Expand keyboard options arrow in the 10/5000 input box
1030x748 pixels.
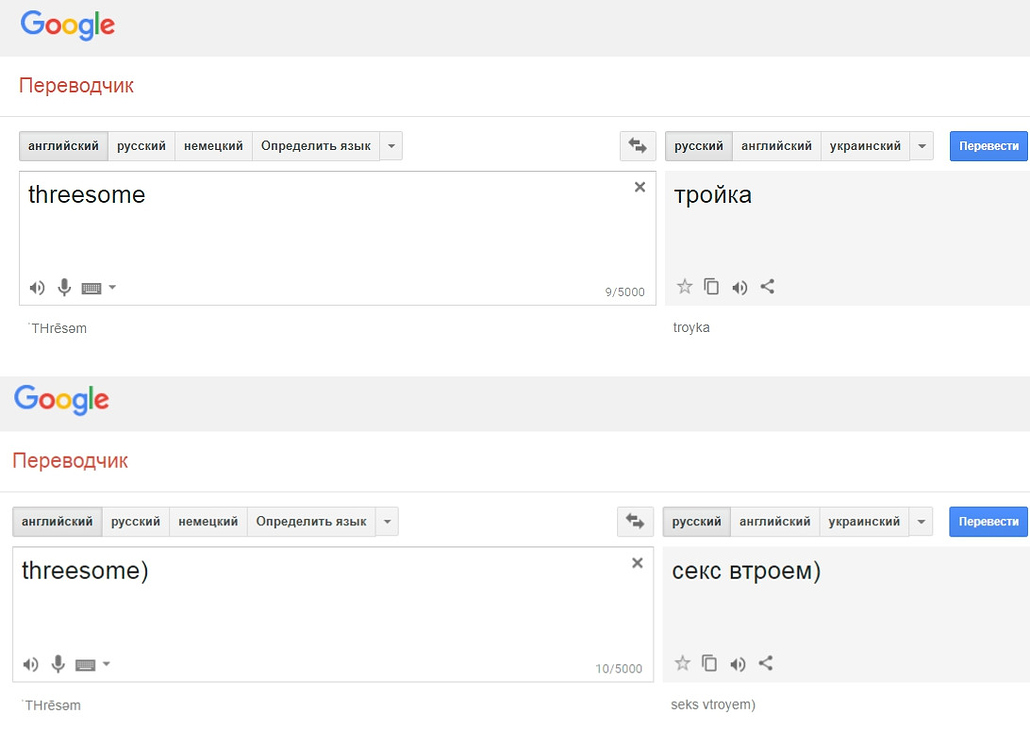click(x=106, y=664)
